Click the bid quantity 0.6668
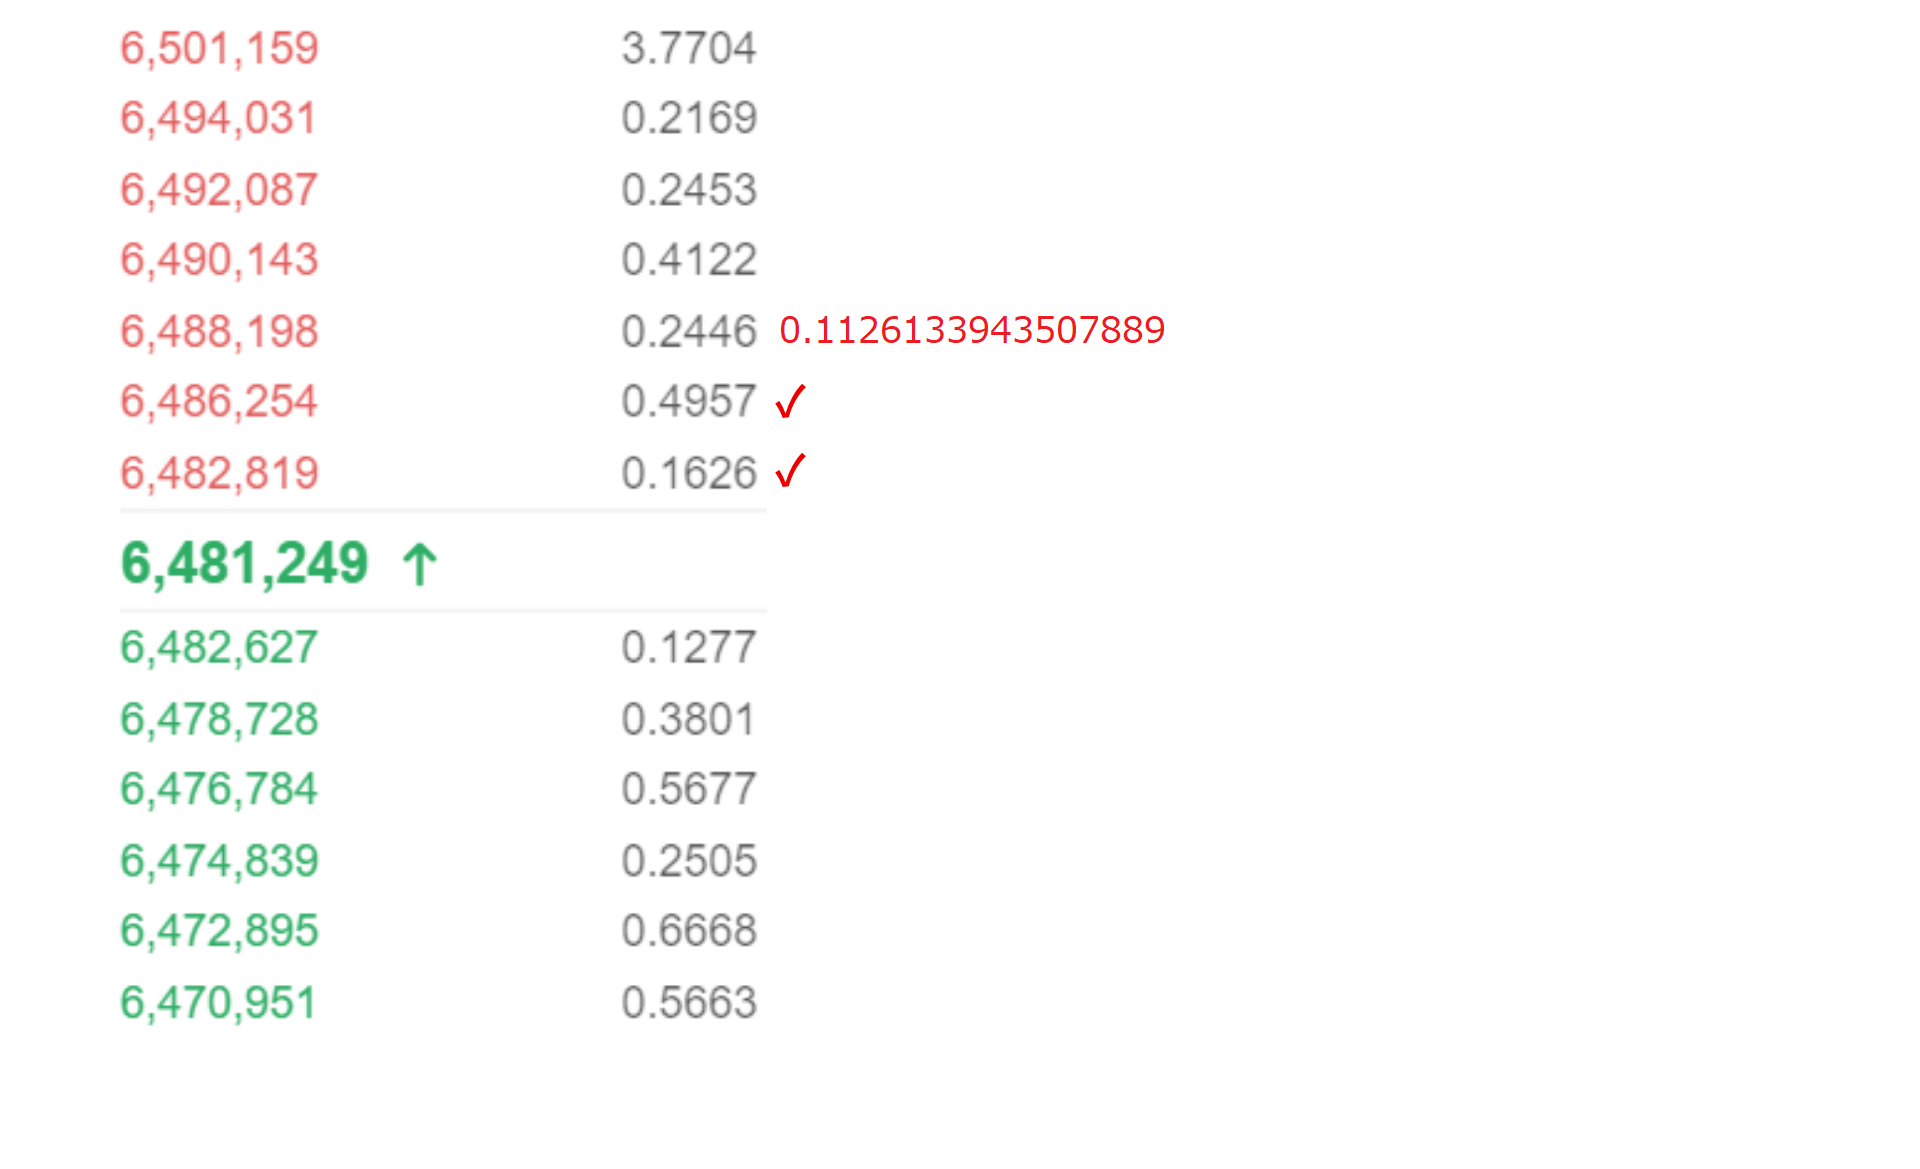The width and height of the screenshot is (1920, 1169). pyautogui.click(x=689, y=931)
